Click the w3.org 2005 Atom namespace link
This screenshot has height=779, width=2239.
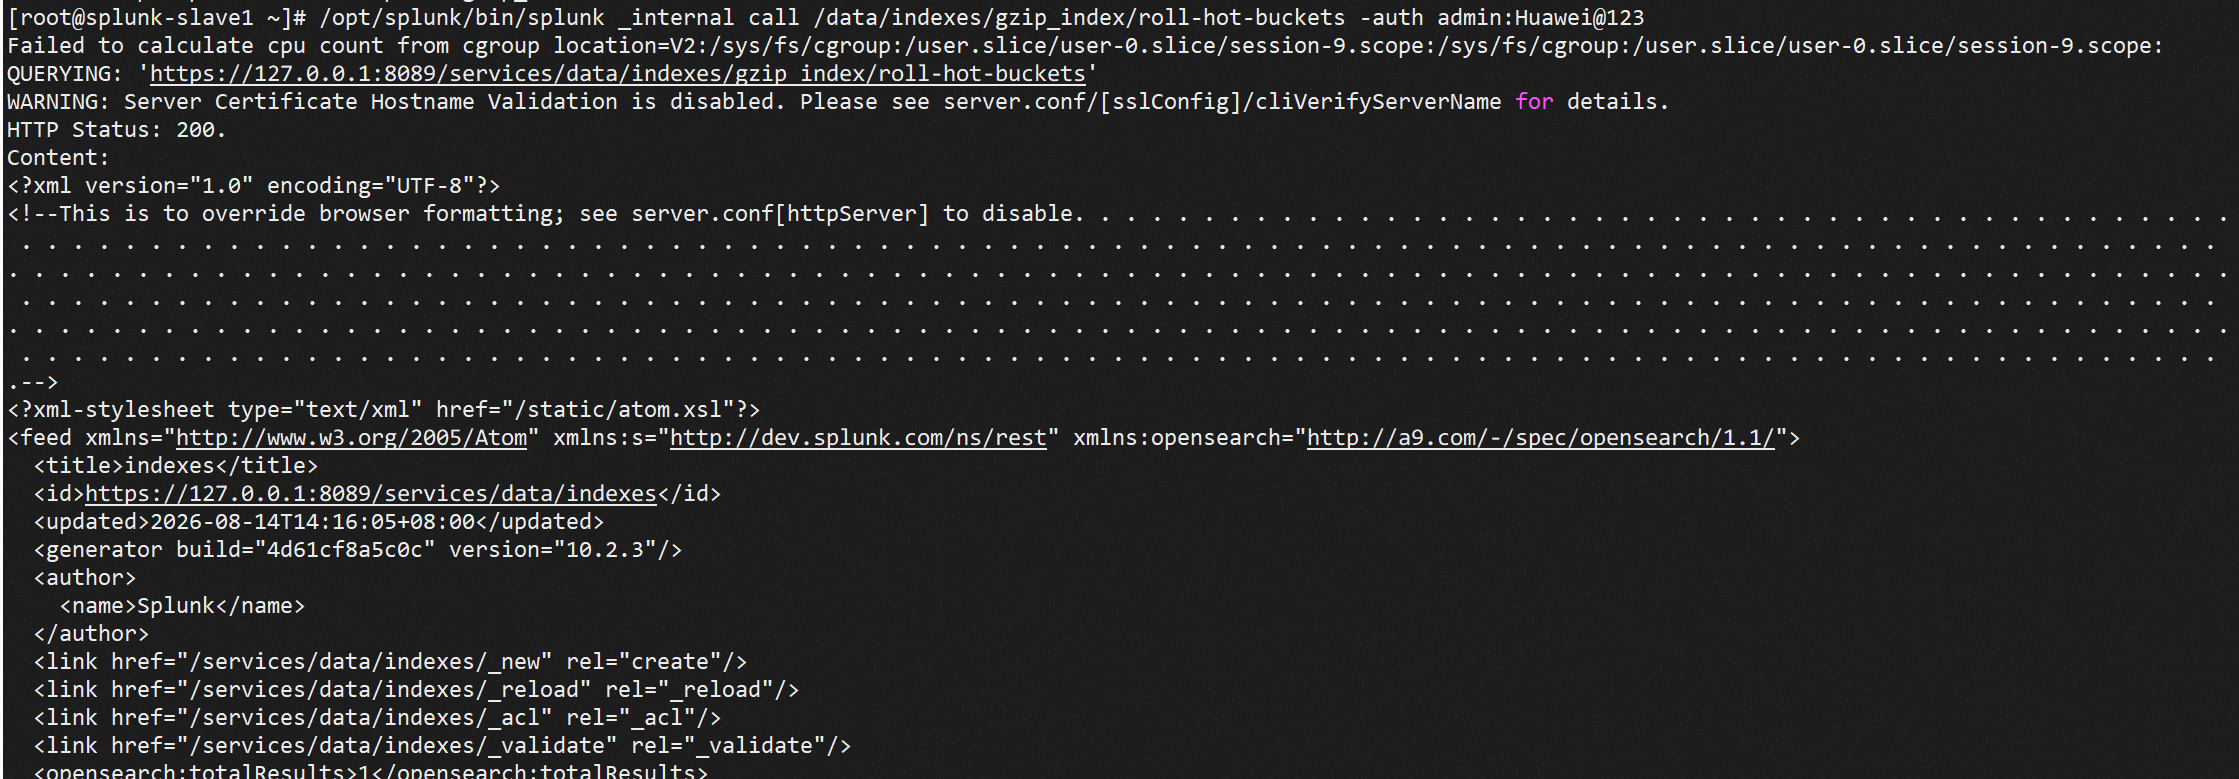351,438
